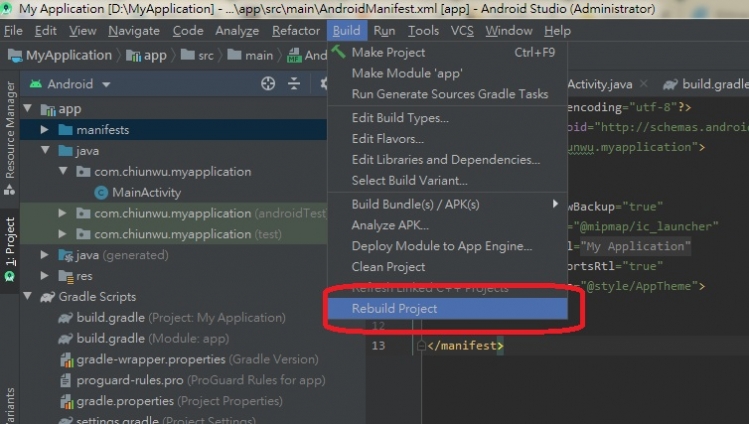
Task: Click the 1: Project tool window button
Action: click(10, 248)
